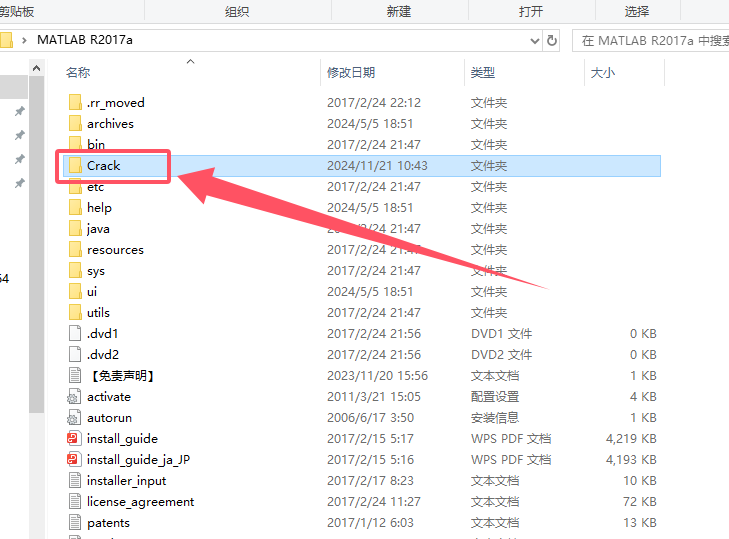Sort by the 名称 column header
This screenshot has width=729, height=539.
click(78, 73)
